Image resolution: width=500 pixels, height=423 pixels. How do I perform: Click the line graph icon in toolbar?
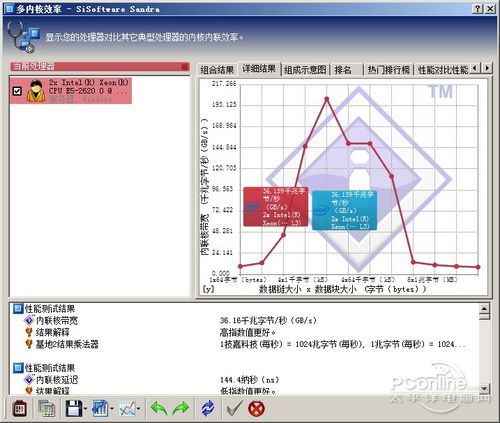click(127, 408)
